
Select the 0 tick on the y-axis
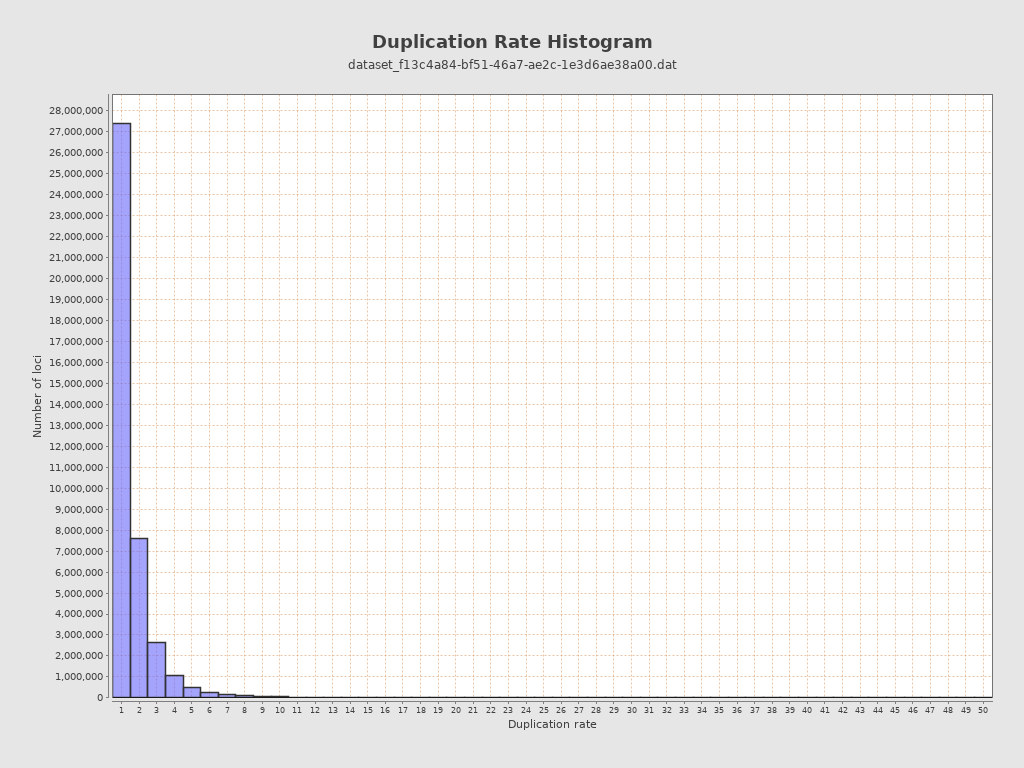pos(100,698)
